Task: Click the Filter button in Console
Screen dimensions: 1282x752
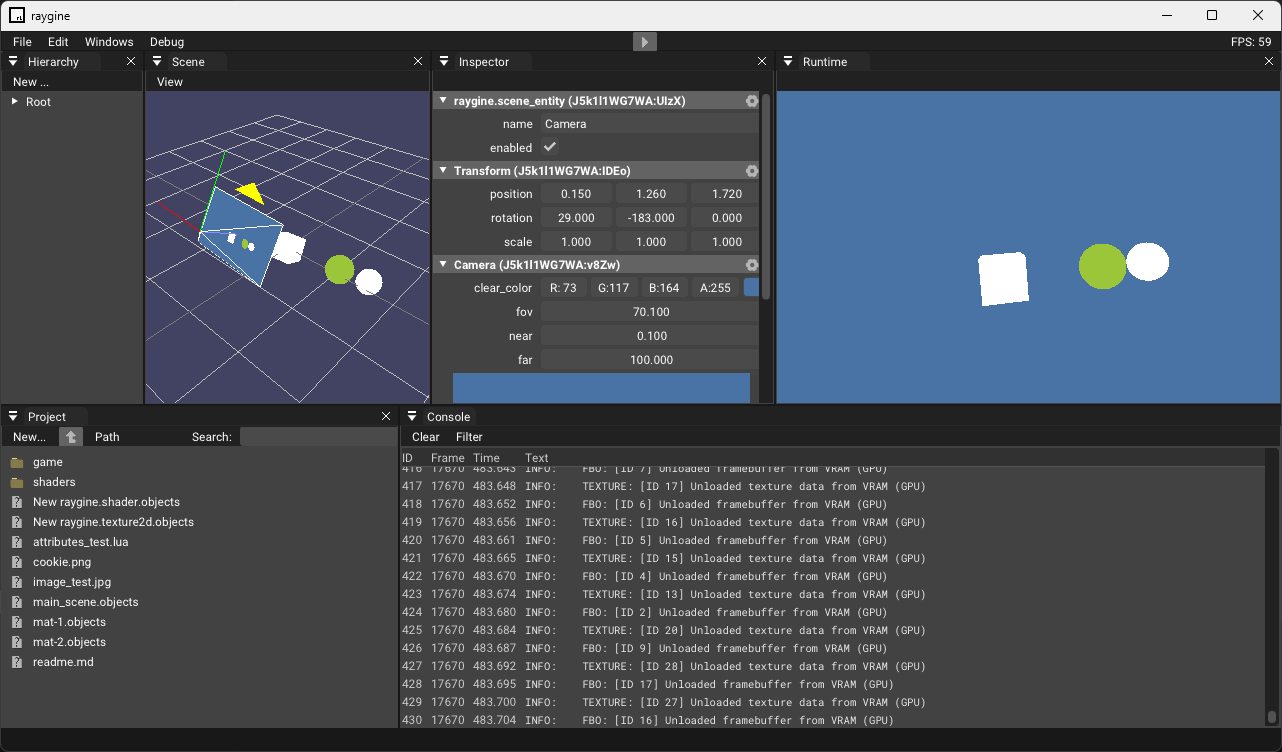Action: 469,437
